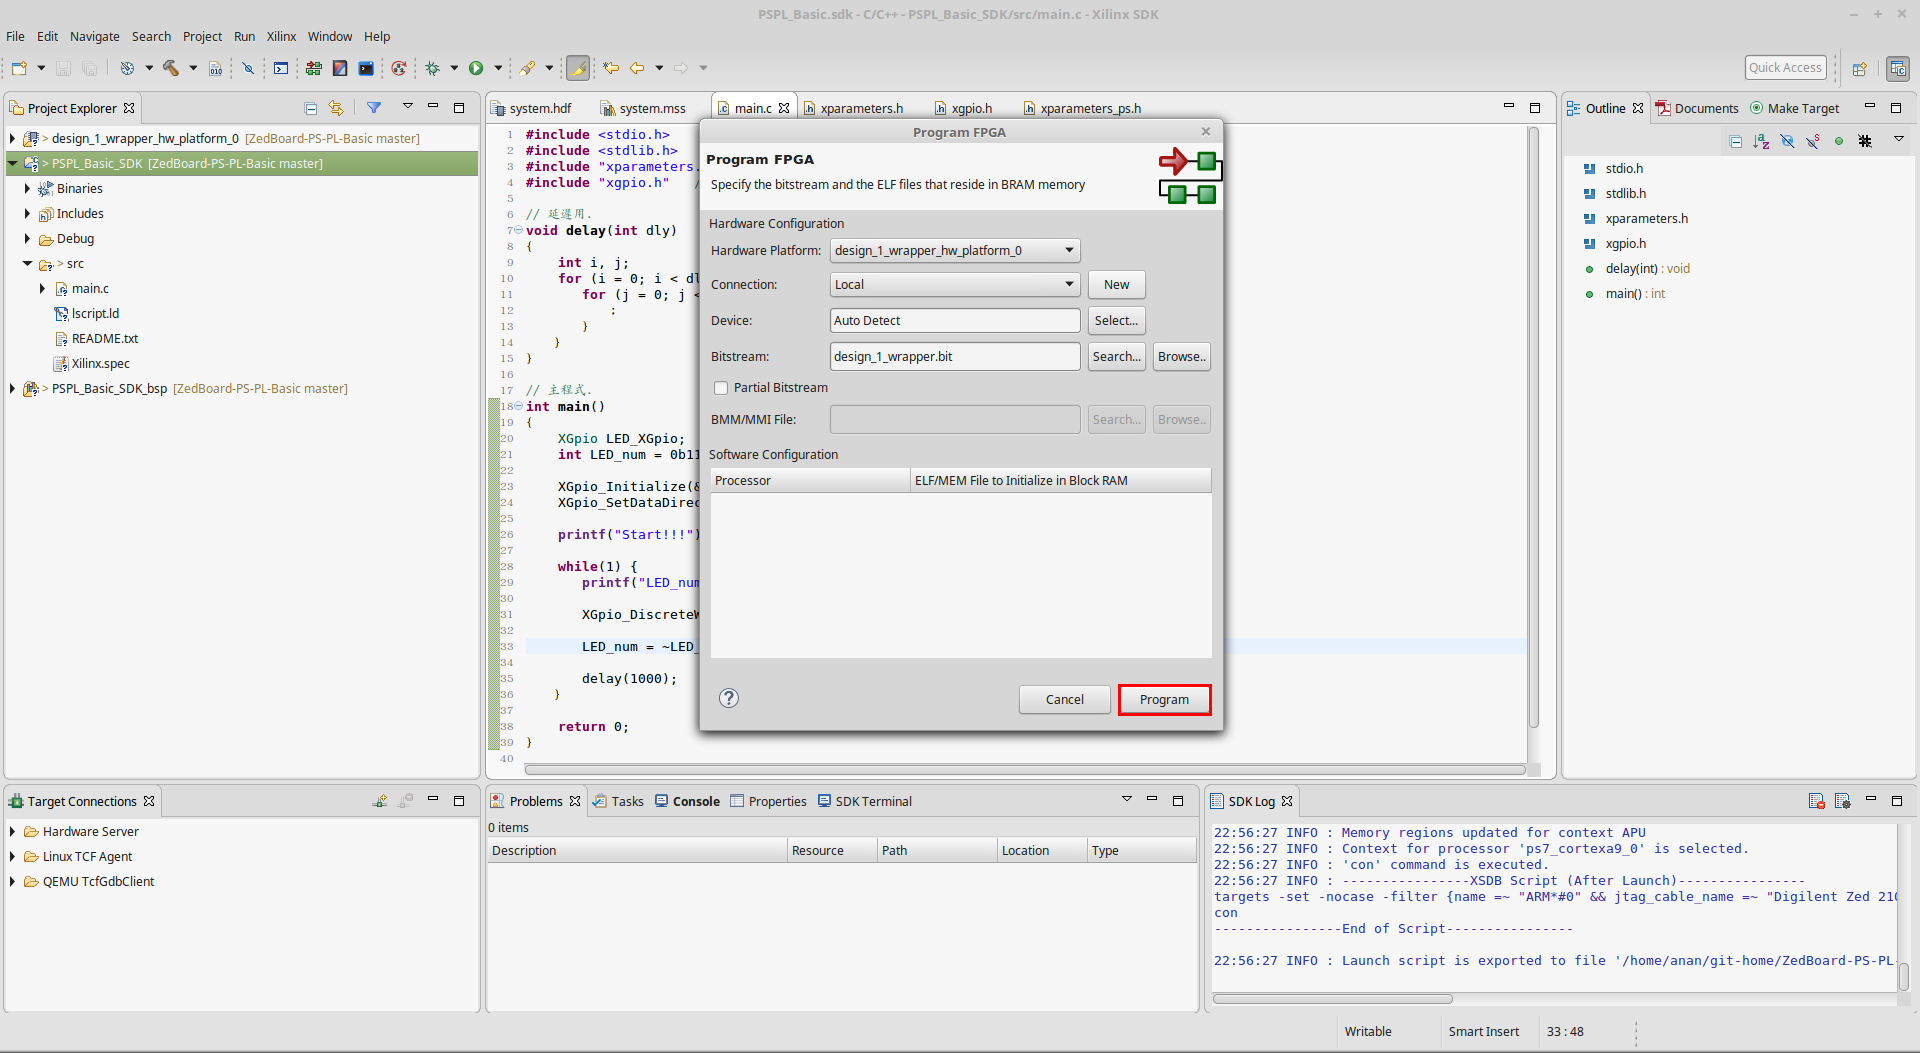
Task: Click the Open Perspective icon
Action: [1859, 68]
